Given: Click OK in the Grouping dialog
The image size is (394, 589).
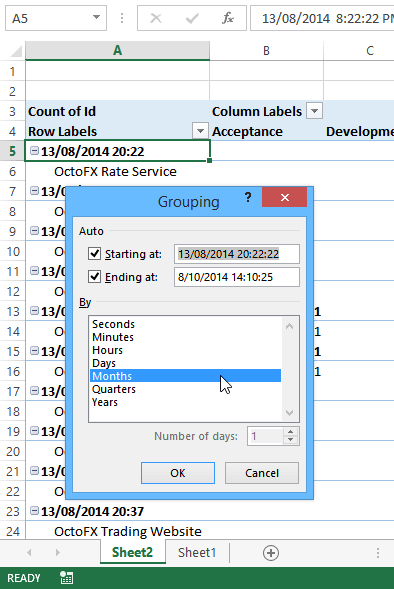Looking at the screenshot, I should click(178, 473).
